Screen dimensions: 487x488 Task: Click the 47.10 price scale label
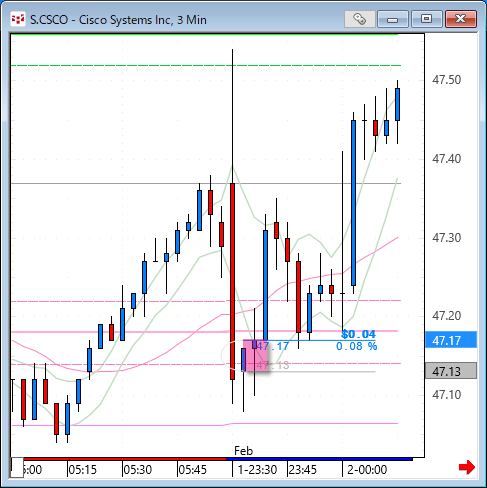446,395
